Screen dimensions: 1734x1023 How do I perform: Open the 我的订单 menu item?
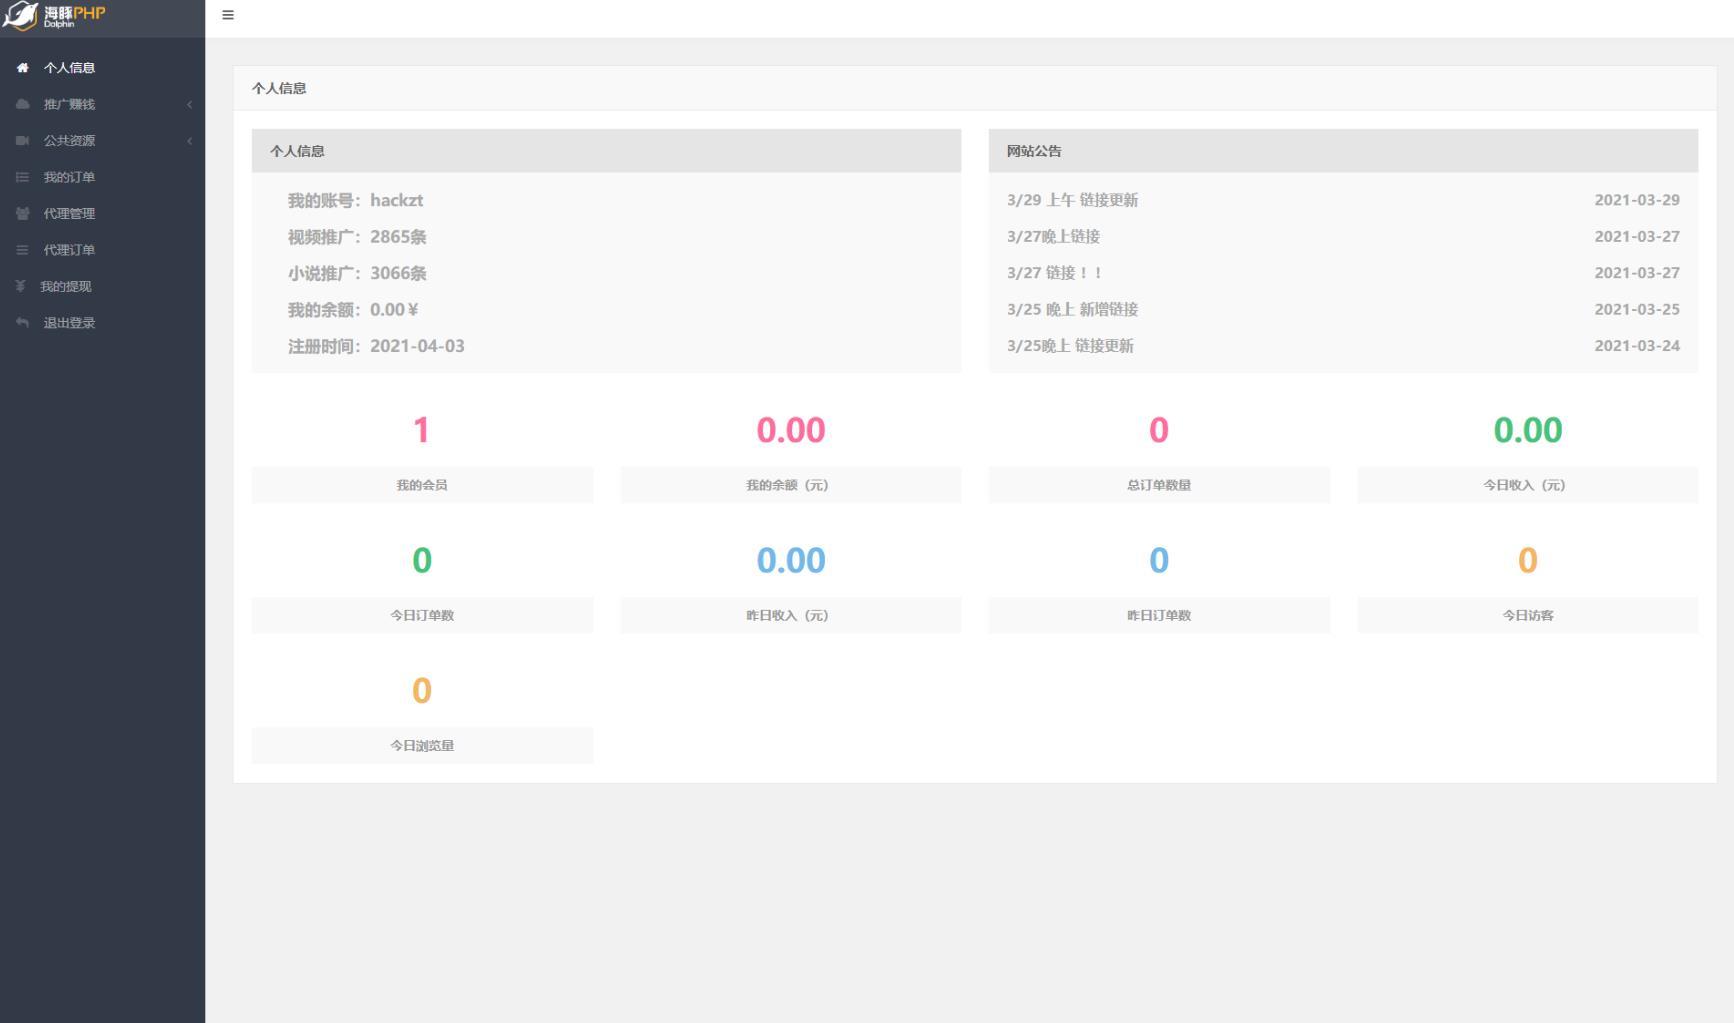69,177
